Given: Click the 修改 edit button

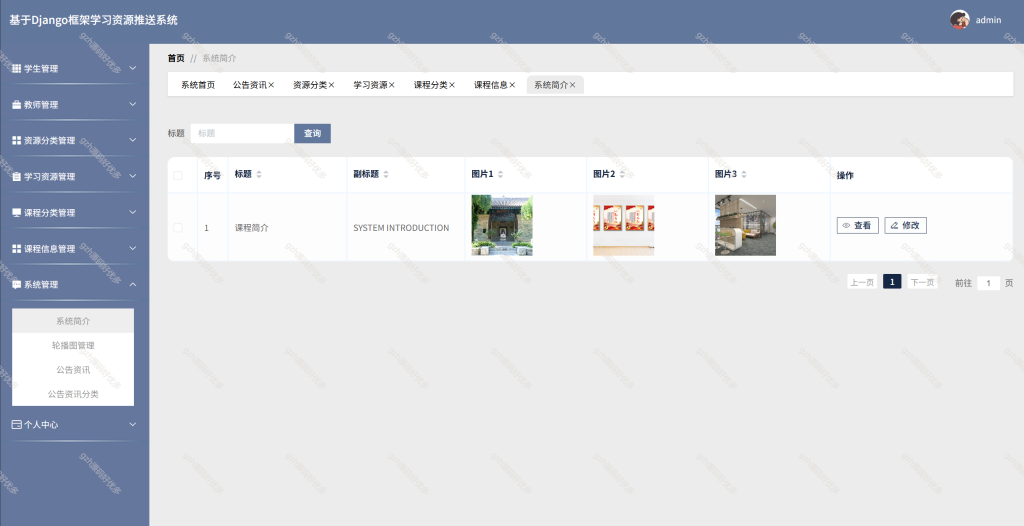Looking at the screenshot, I should [905, 225].
